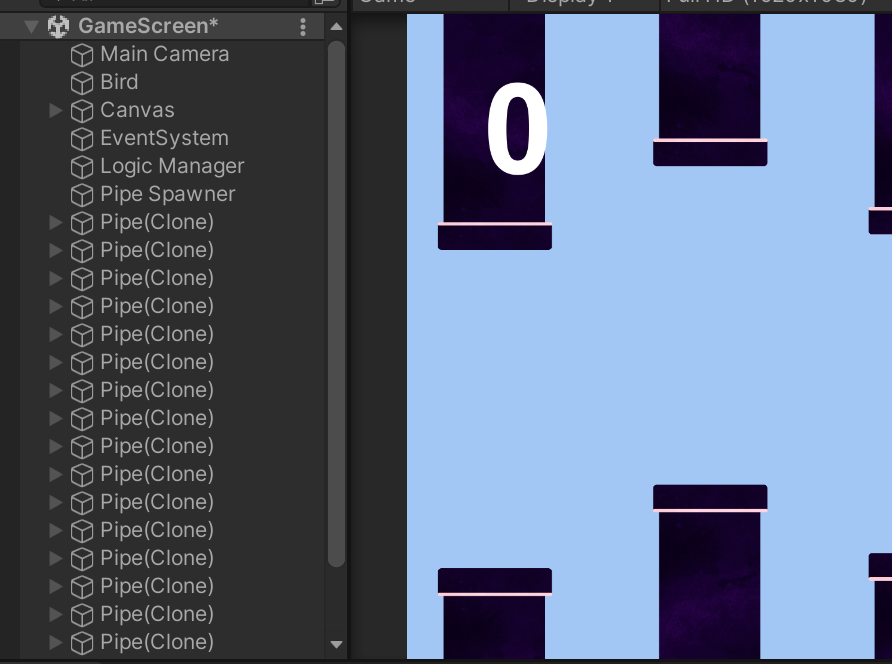Click the cube icon next to Pipe Spawner
The width and height of the screenshot is (892, 664).
(x=82, y=195)
